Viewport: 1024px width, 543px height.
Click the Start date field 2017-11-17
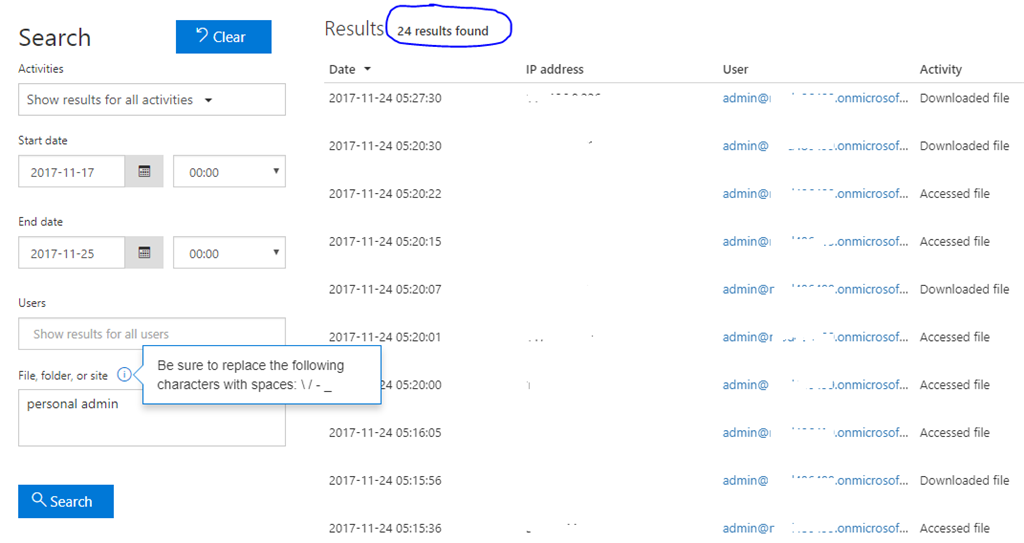pos(71,171)
